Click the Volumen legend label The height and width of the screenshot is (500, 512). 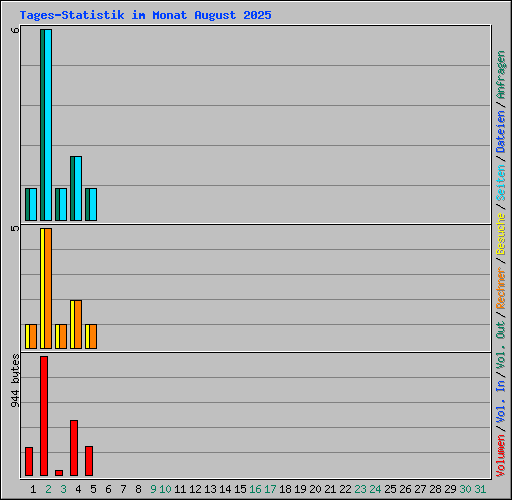pos(501,456)
